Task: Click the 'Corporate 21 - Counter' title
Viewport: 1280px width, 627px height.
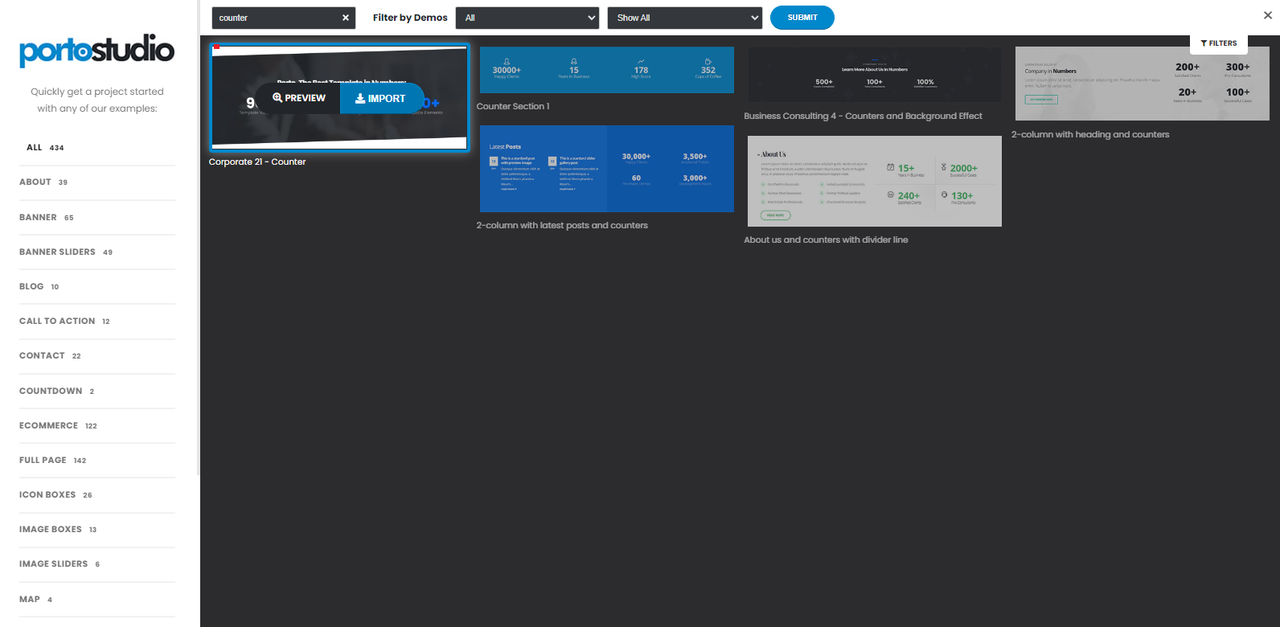Action: pos(257,162)
